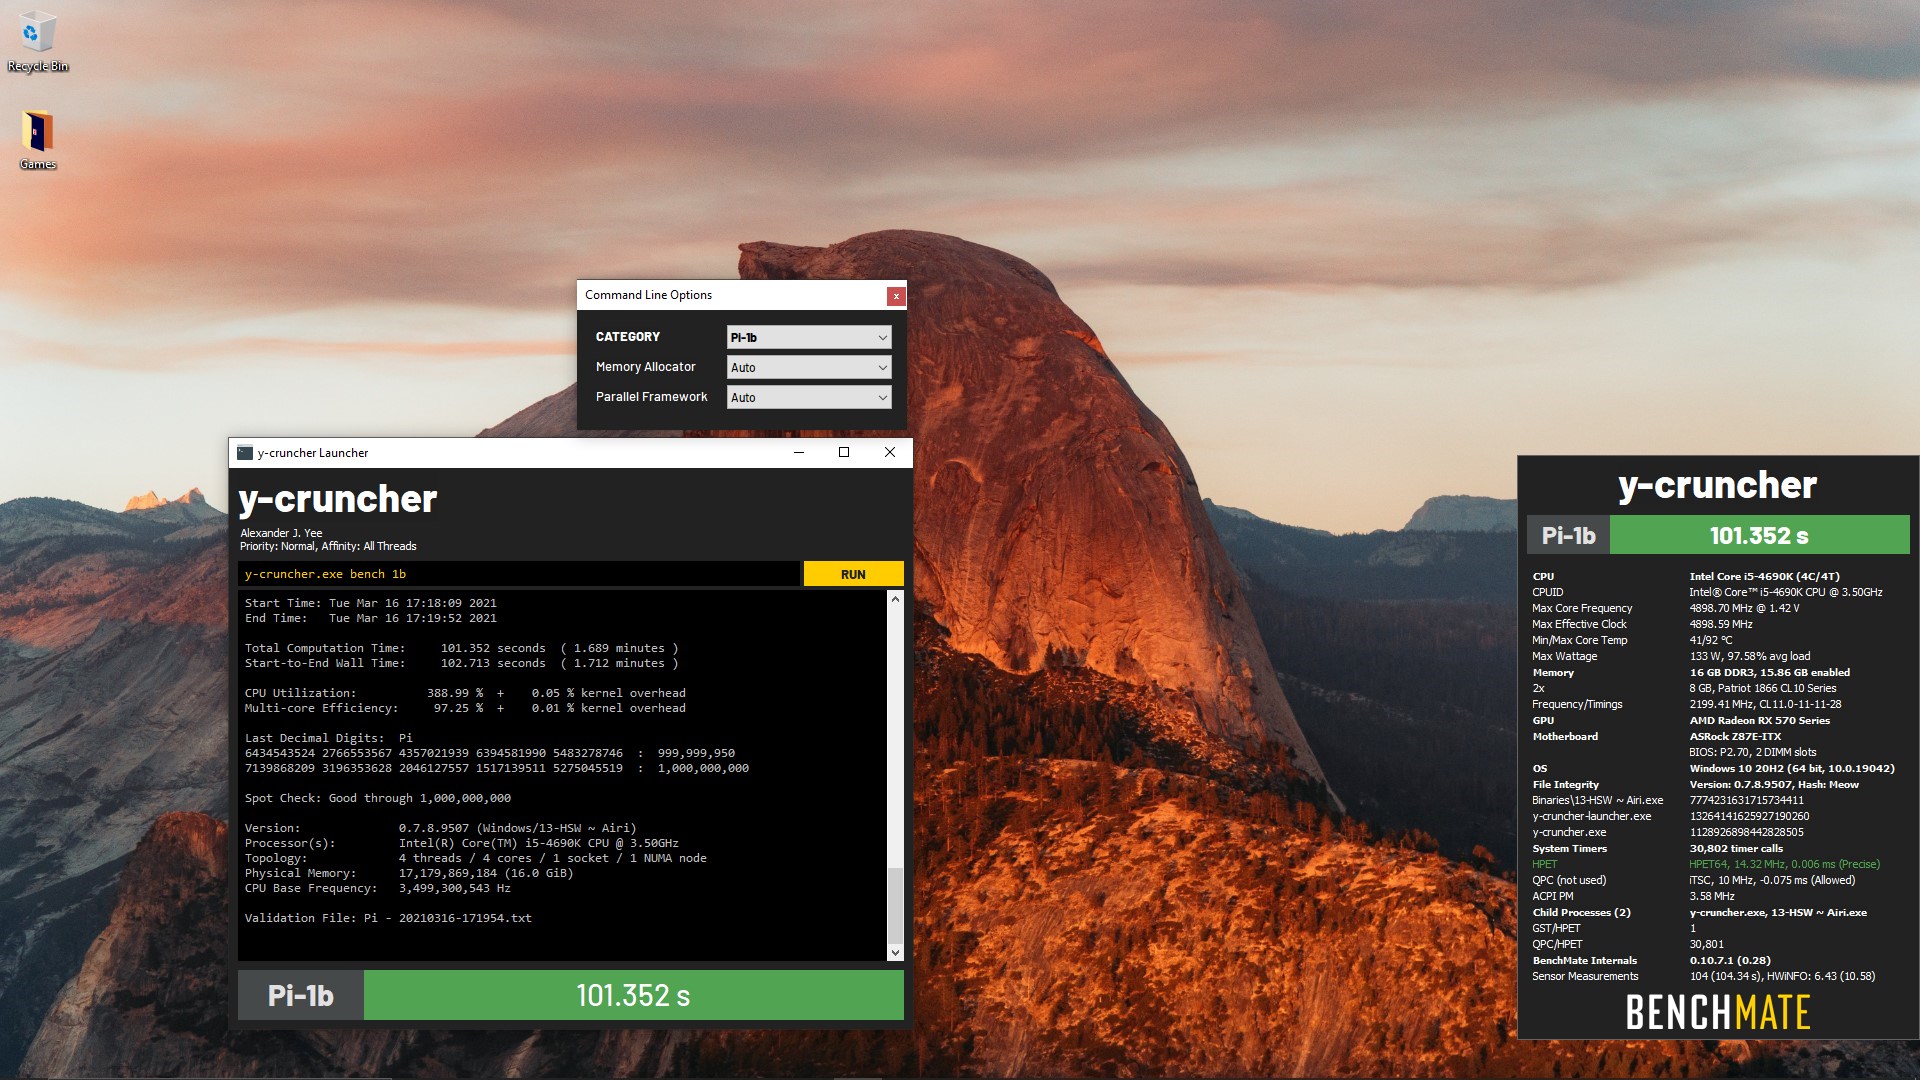1920x1080 pixels.
Task: Click 'ASRock Z87E-ITX' motherboard value
Action: (1735, 736)
